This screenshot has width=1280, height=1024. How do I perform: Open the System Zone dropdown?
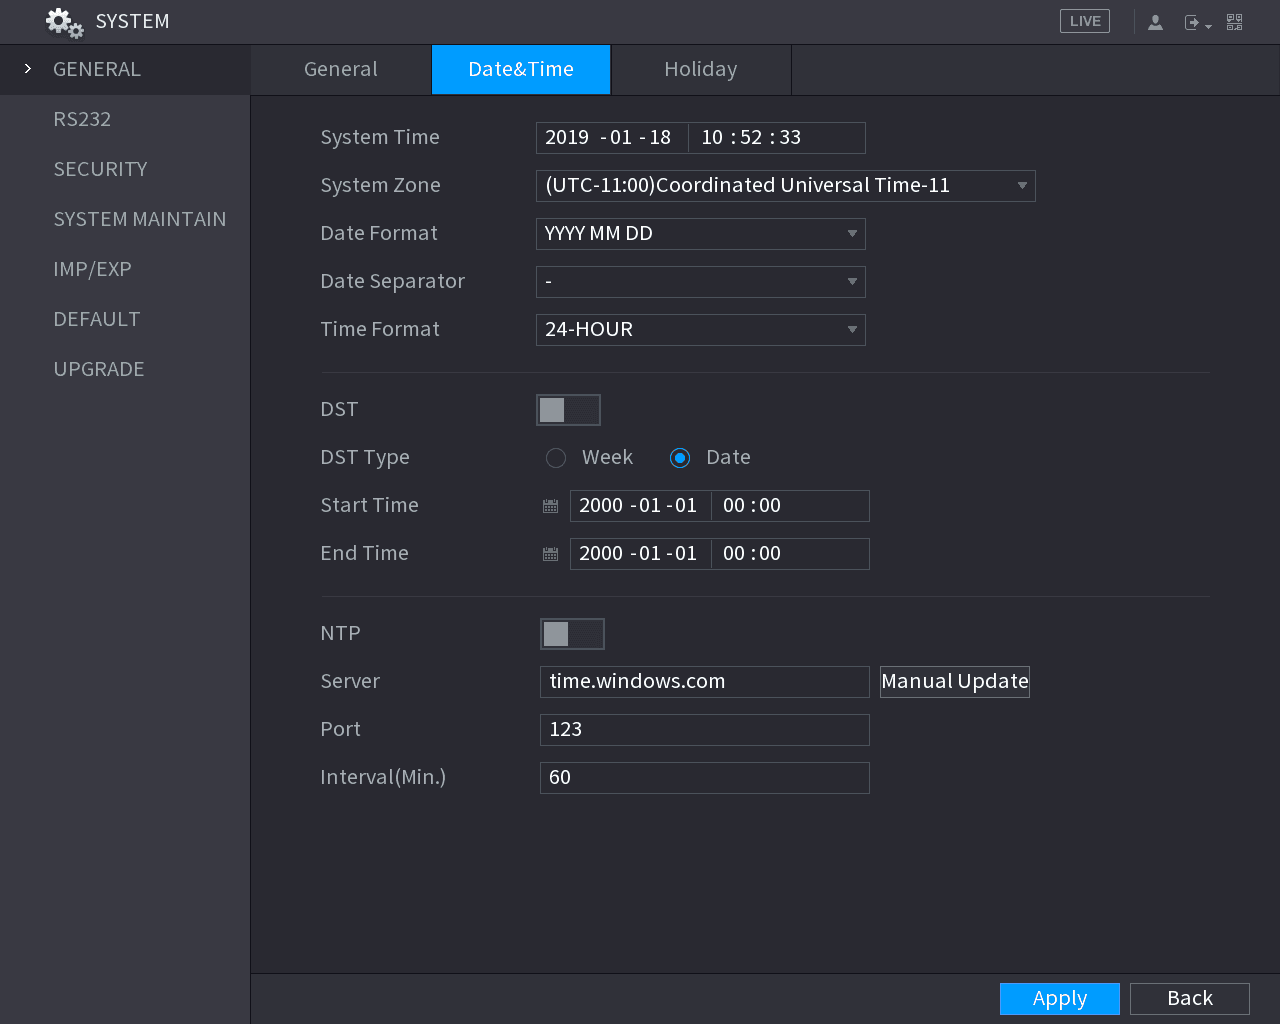786,186
